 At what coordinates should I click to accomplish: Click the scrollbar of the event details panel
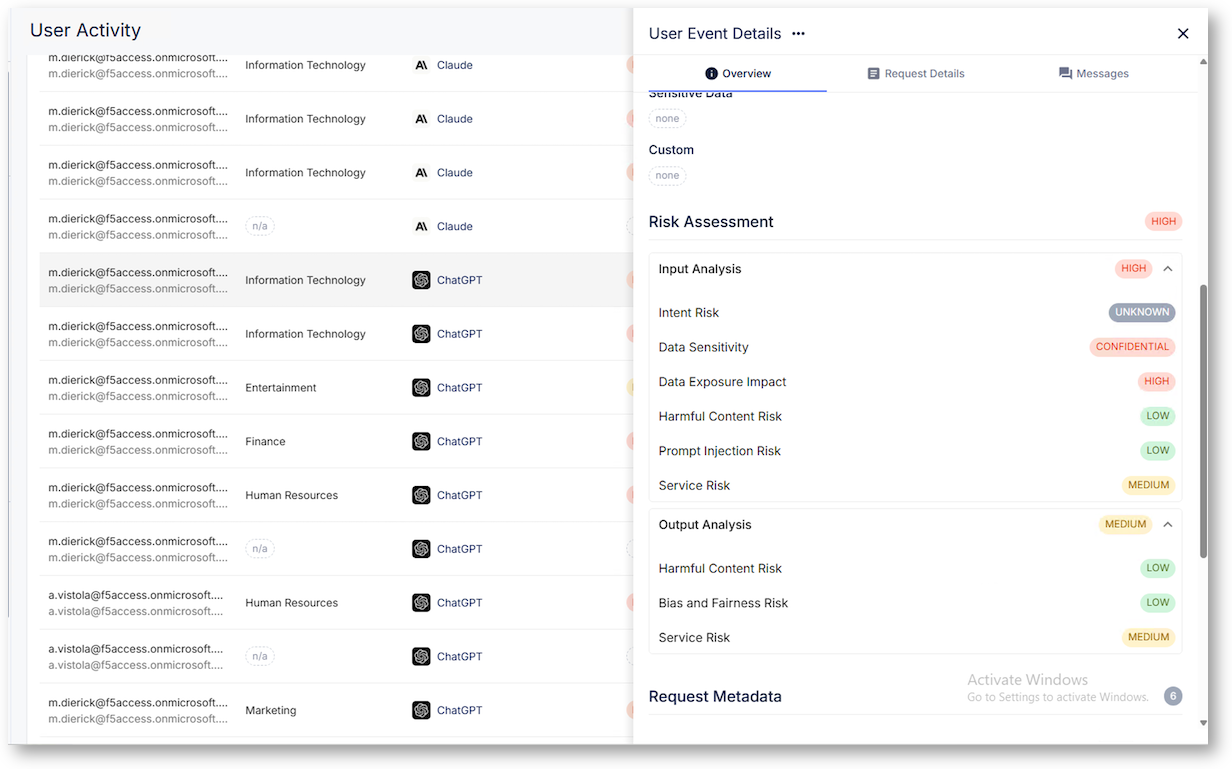[x=1203, y=420]
